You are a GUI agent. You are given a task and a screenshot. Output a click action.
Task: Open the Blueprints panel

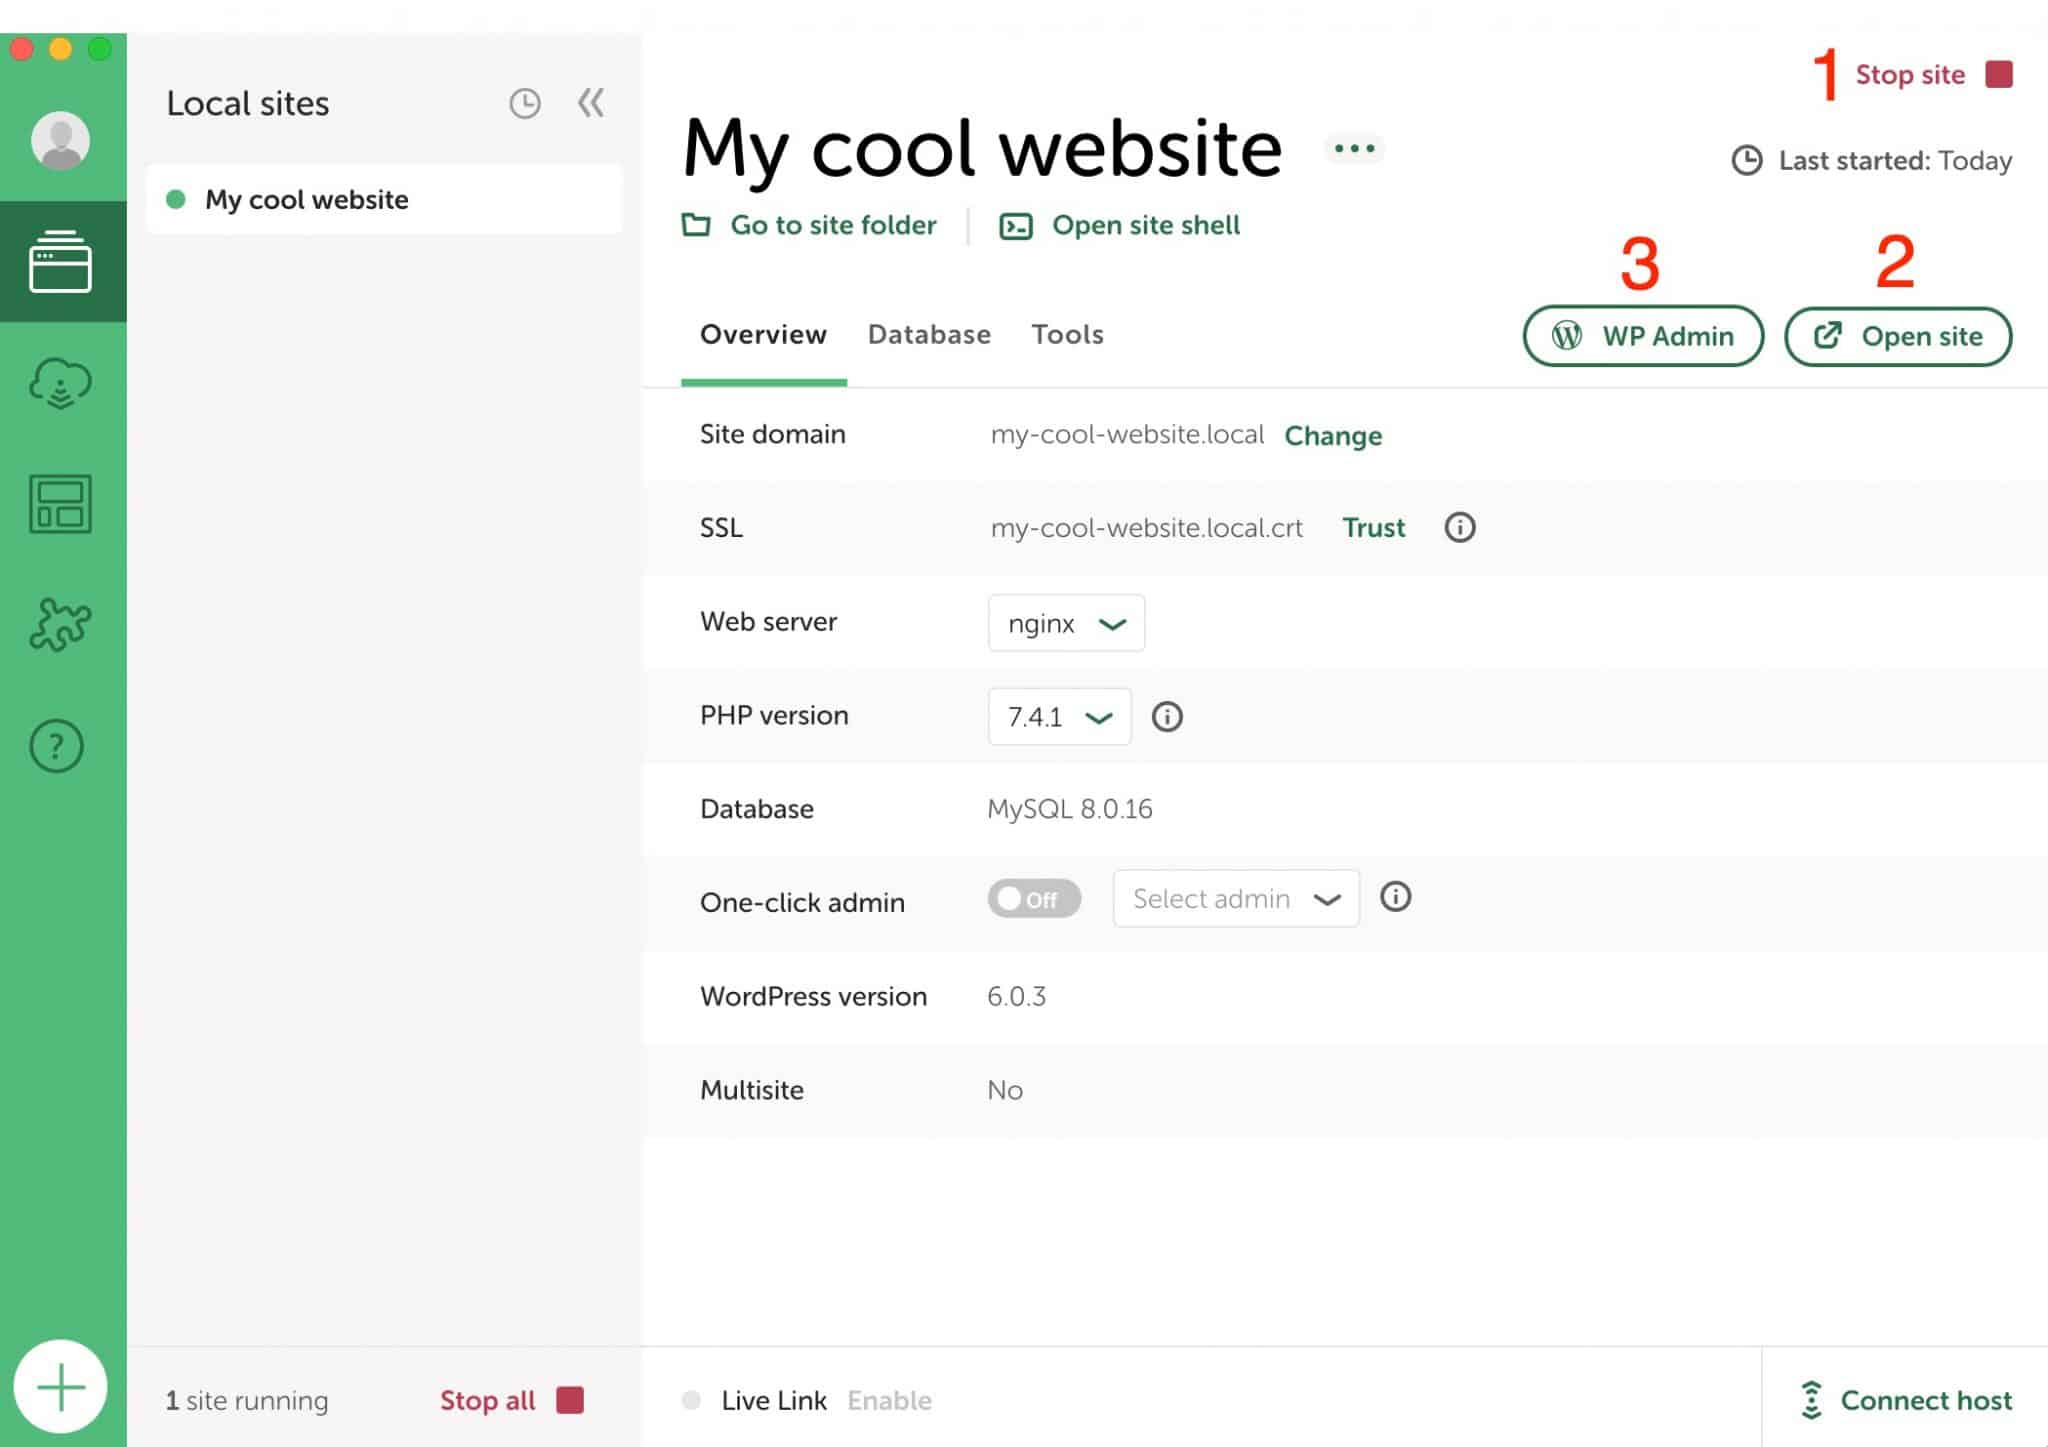(x=61, y=505)
